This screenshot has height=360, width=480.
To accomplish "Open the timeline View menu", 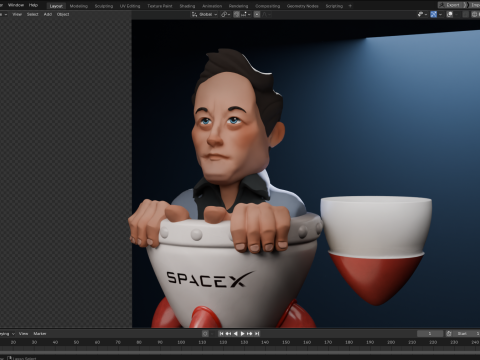I will pos(23,333).
